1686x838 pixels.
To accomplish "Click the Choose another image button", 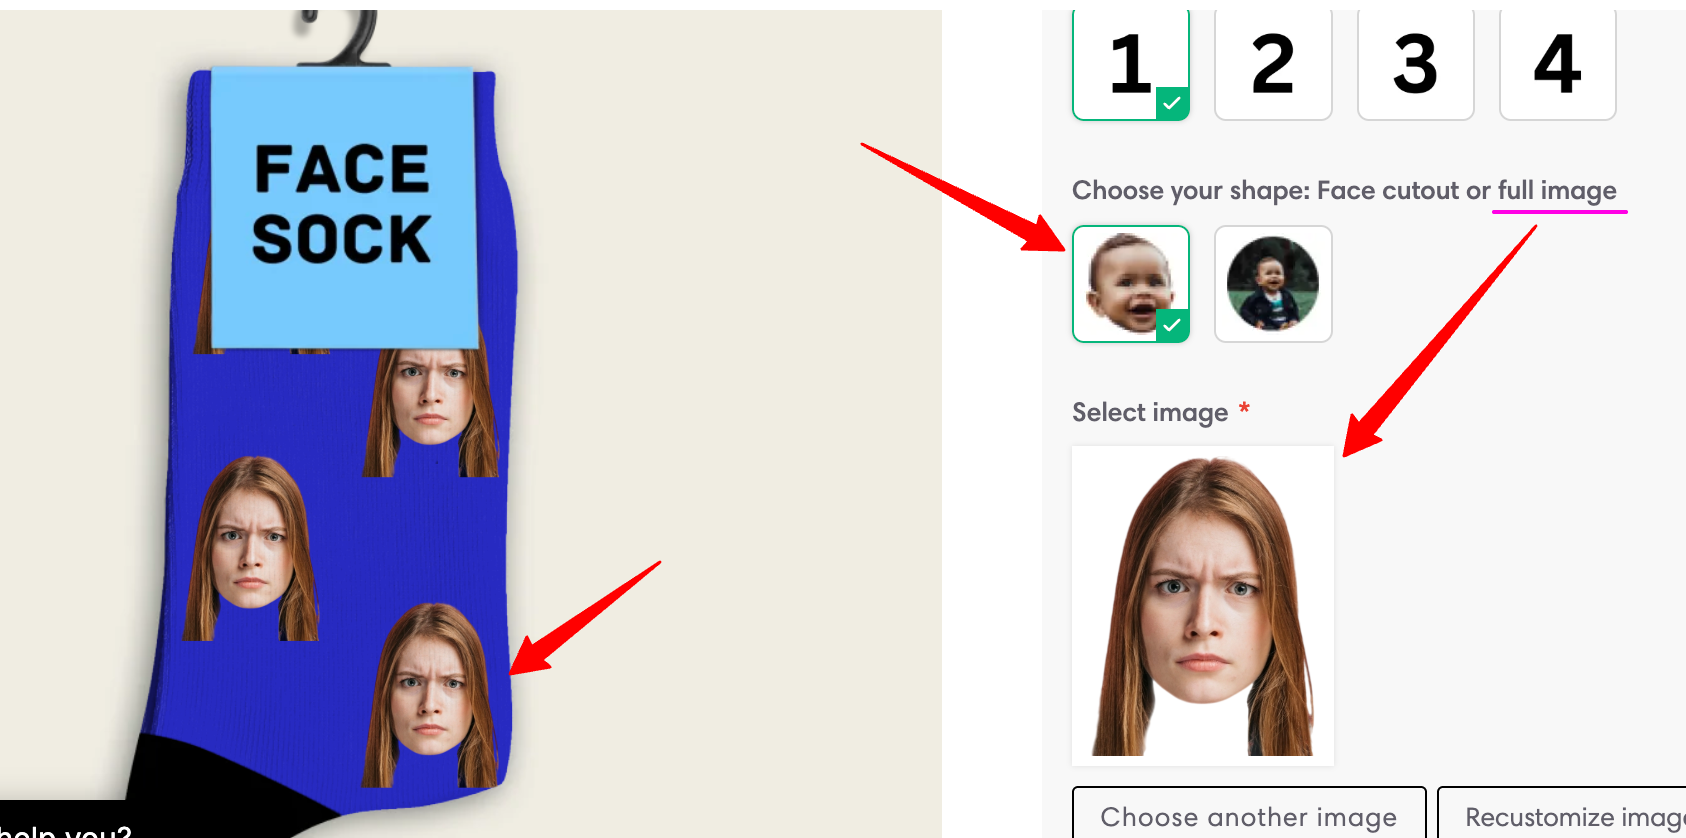I will click(x=1249, y=814).
